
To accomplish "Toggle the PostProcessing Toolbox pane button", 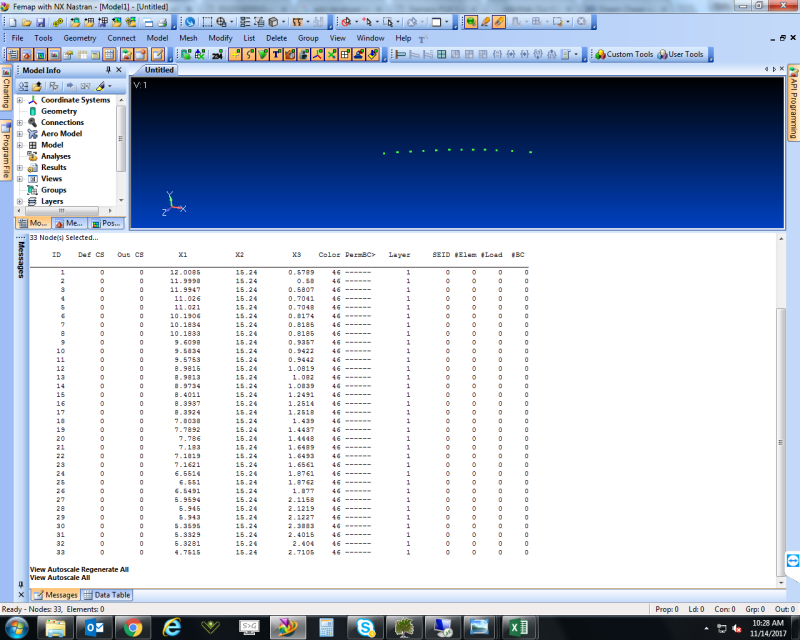I will [x=41, y=54].
